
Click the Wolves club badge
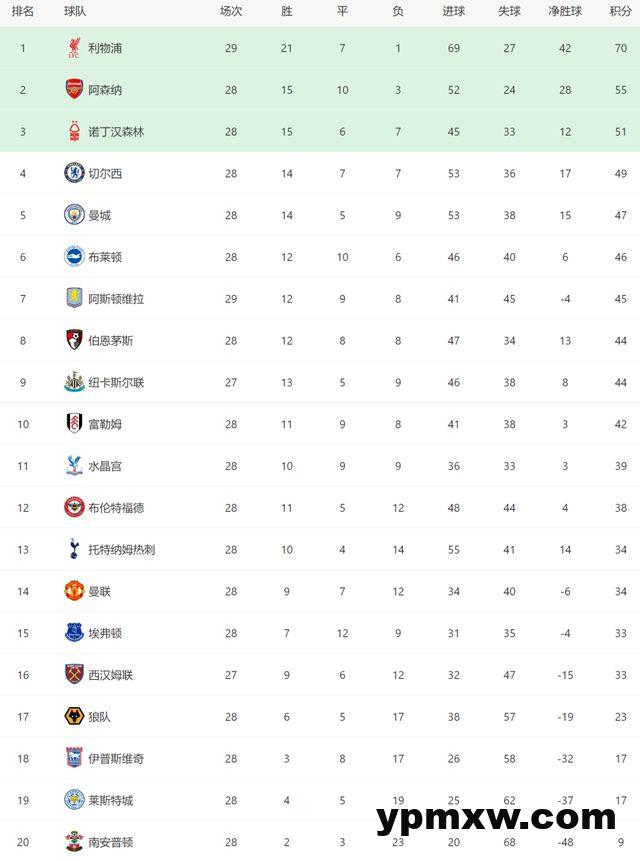coord(74,716)
